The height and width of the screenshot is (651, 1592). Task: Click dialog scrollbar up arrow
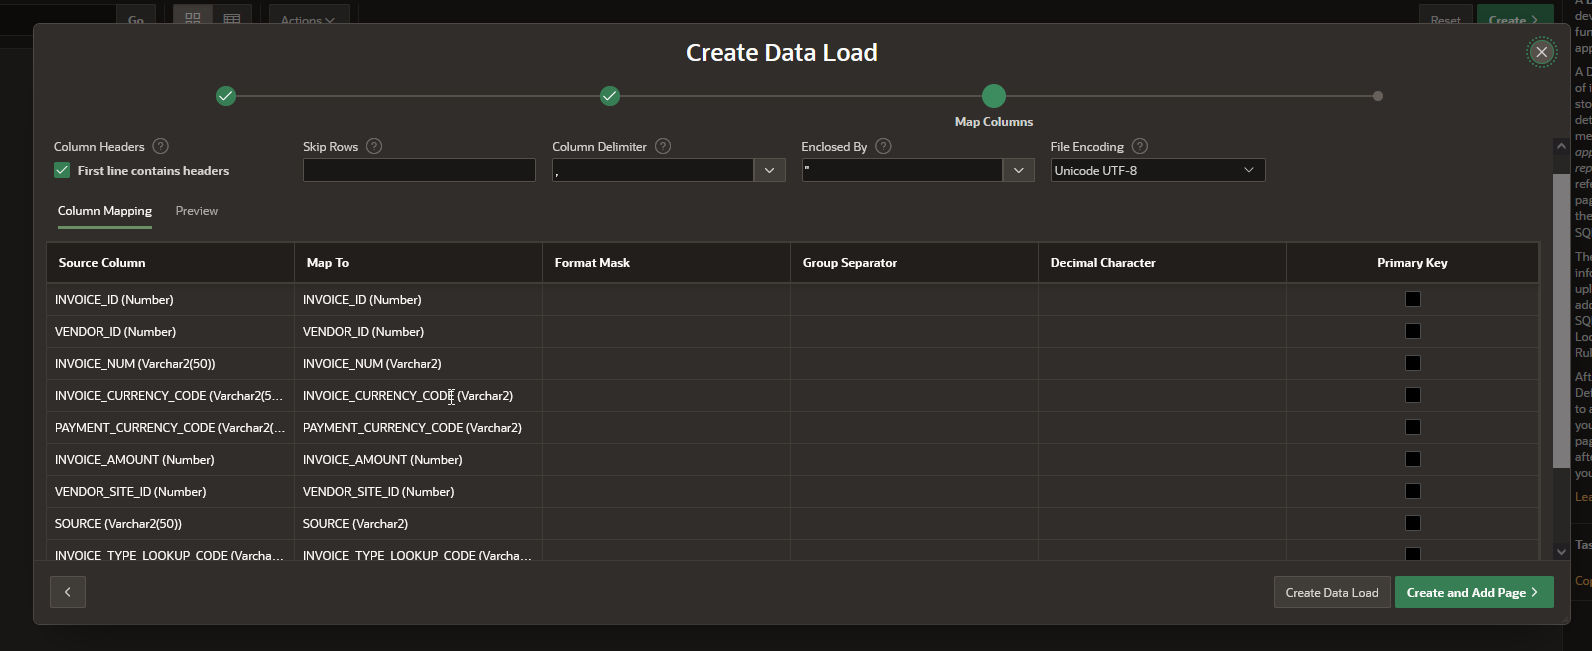coord(1561,146)
